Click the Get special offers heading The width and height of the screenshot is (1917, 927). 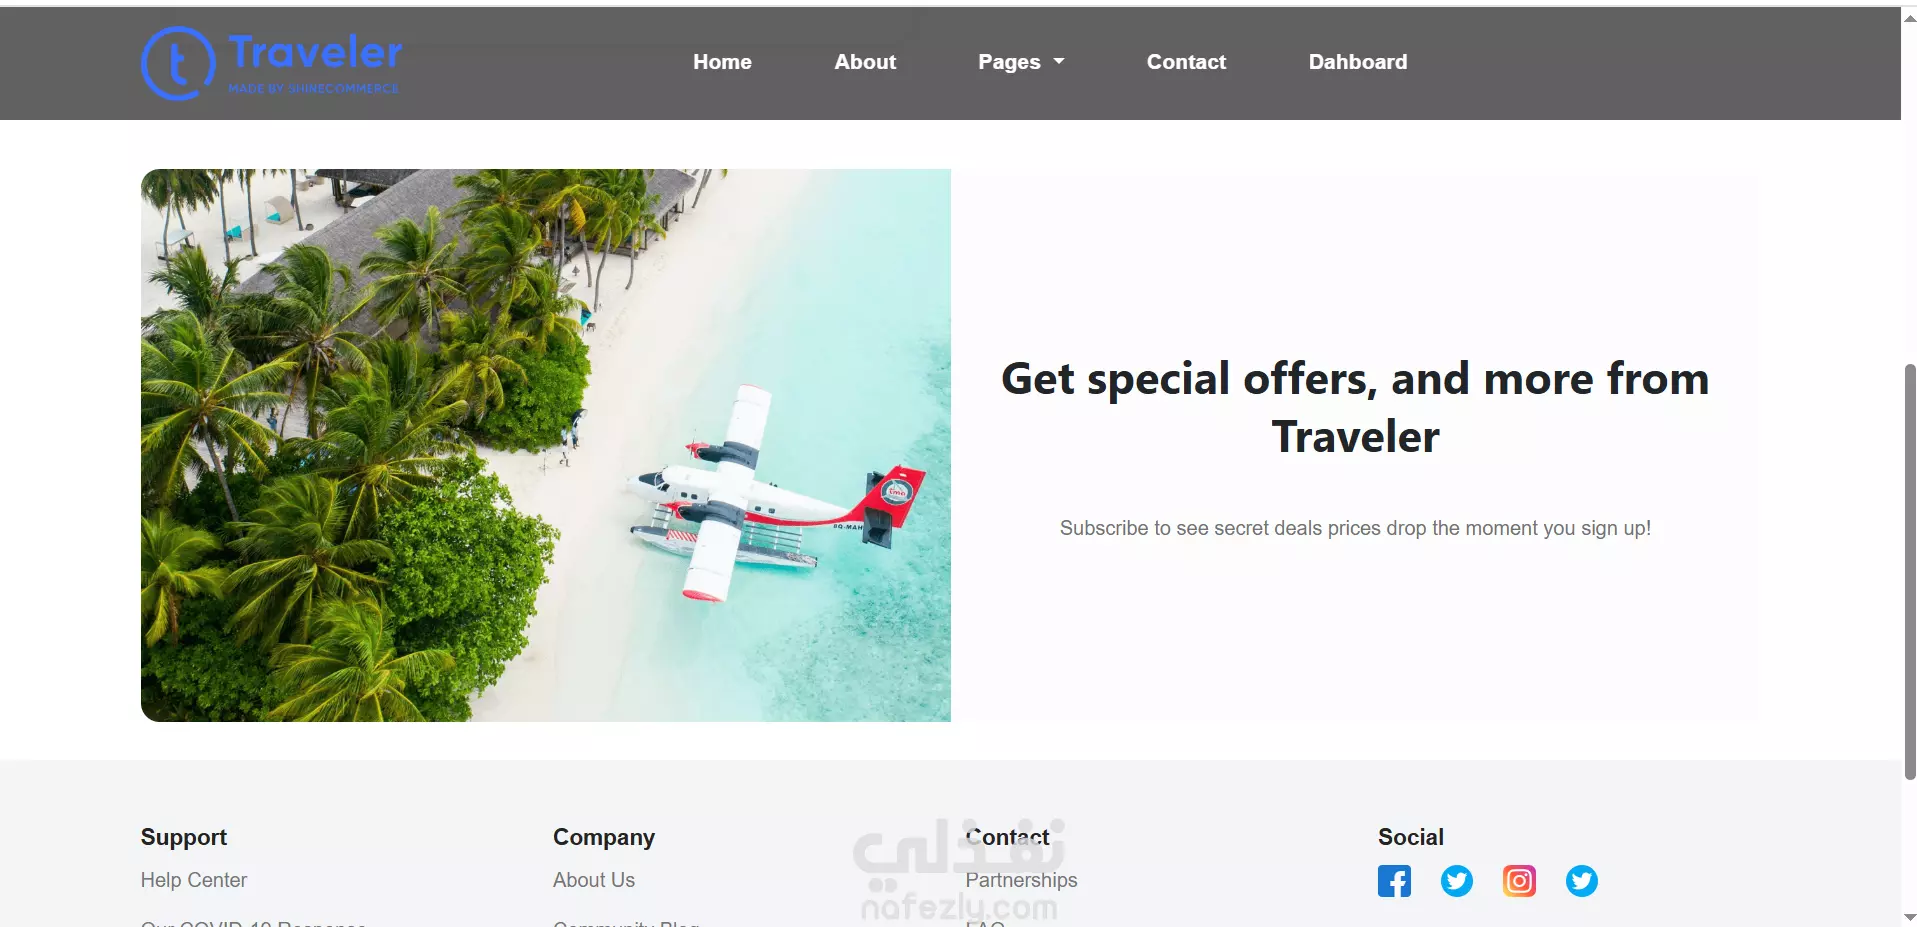[x=1355, y=408]
